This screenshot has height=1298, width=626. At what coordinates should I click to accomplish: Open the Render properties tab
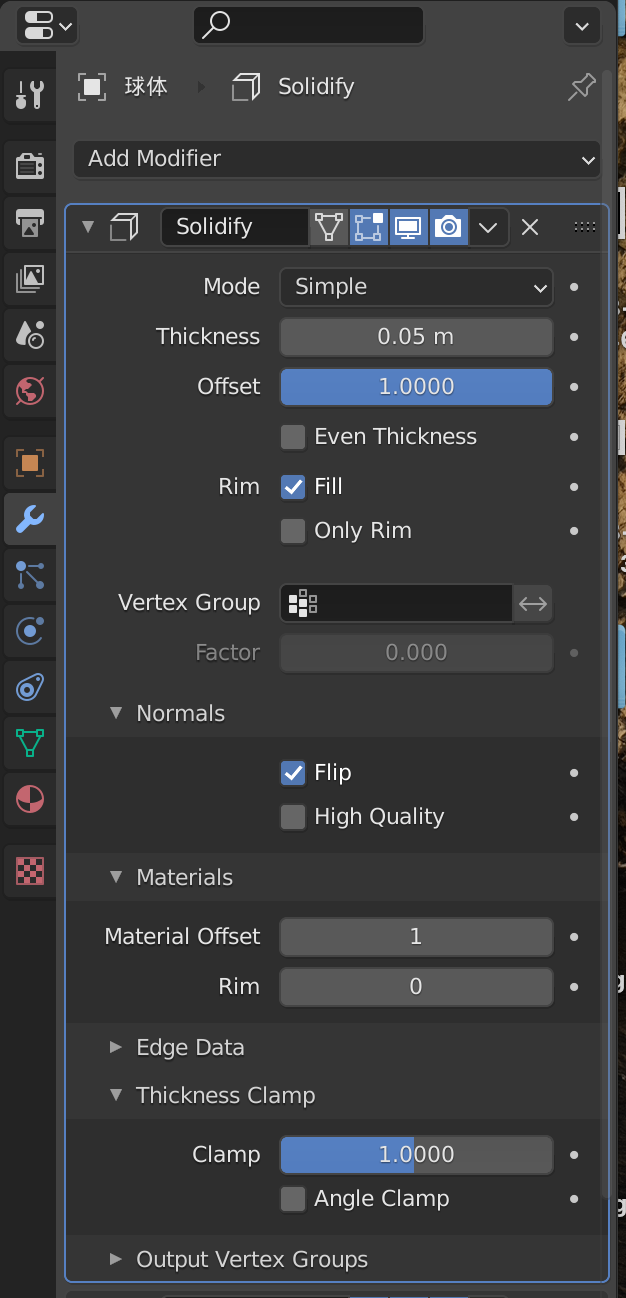pyautogui.click(x=30, y=165)
